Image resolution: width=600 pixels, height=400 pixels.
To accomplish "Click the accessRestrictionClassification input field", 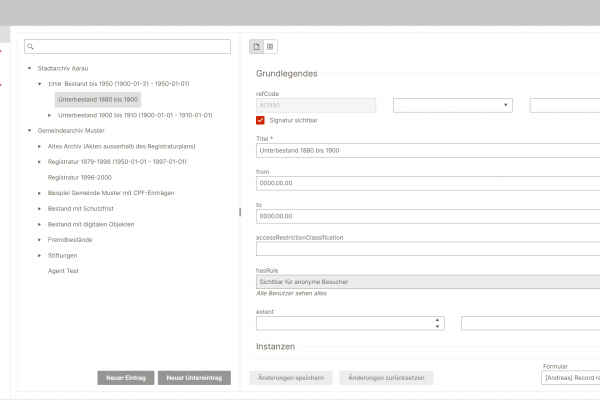I will [428, 249].
